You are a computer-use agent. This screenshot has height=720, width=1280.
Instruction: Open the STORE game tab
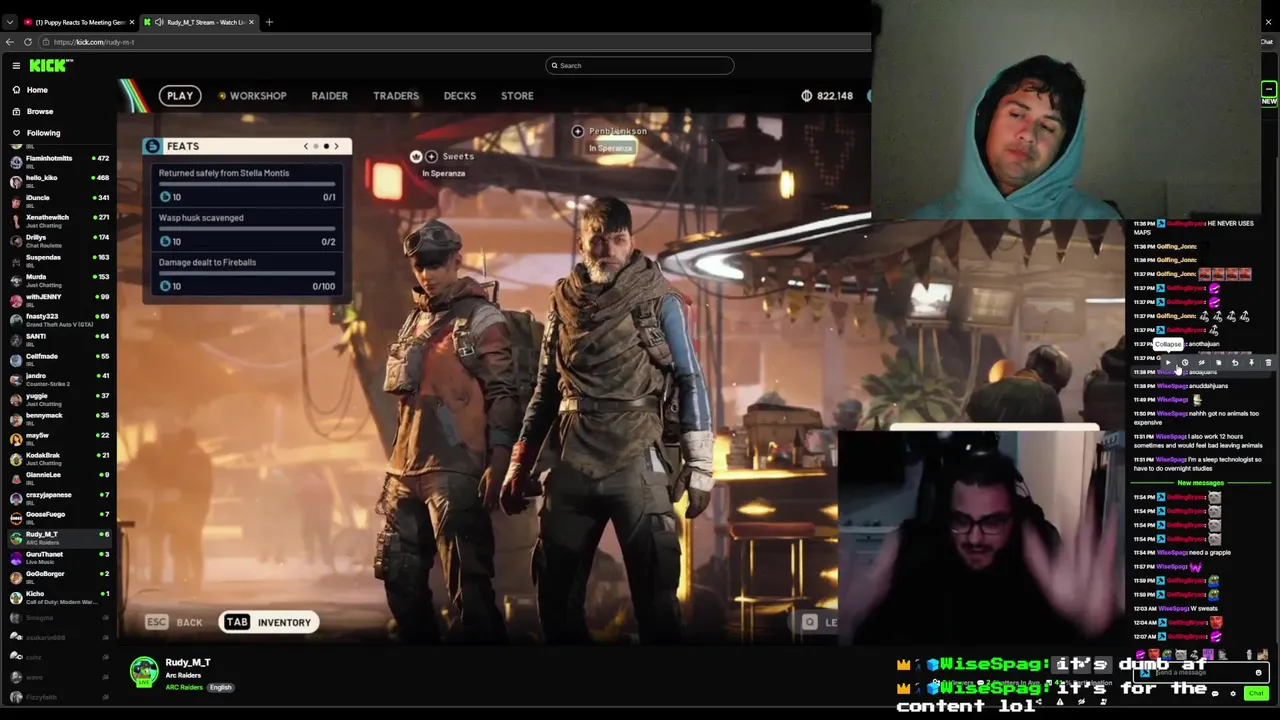click(x=517, y=96)
